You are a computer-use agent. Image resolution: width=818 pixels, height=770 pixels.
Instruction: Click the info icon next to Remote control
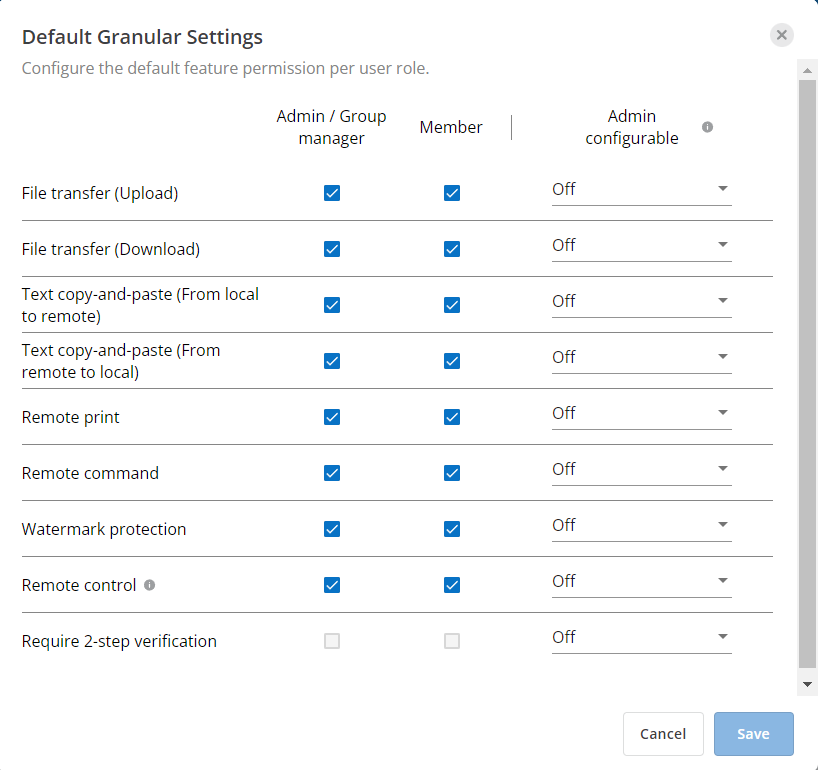point(149,585)
